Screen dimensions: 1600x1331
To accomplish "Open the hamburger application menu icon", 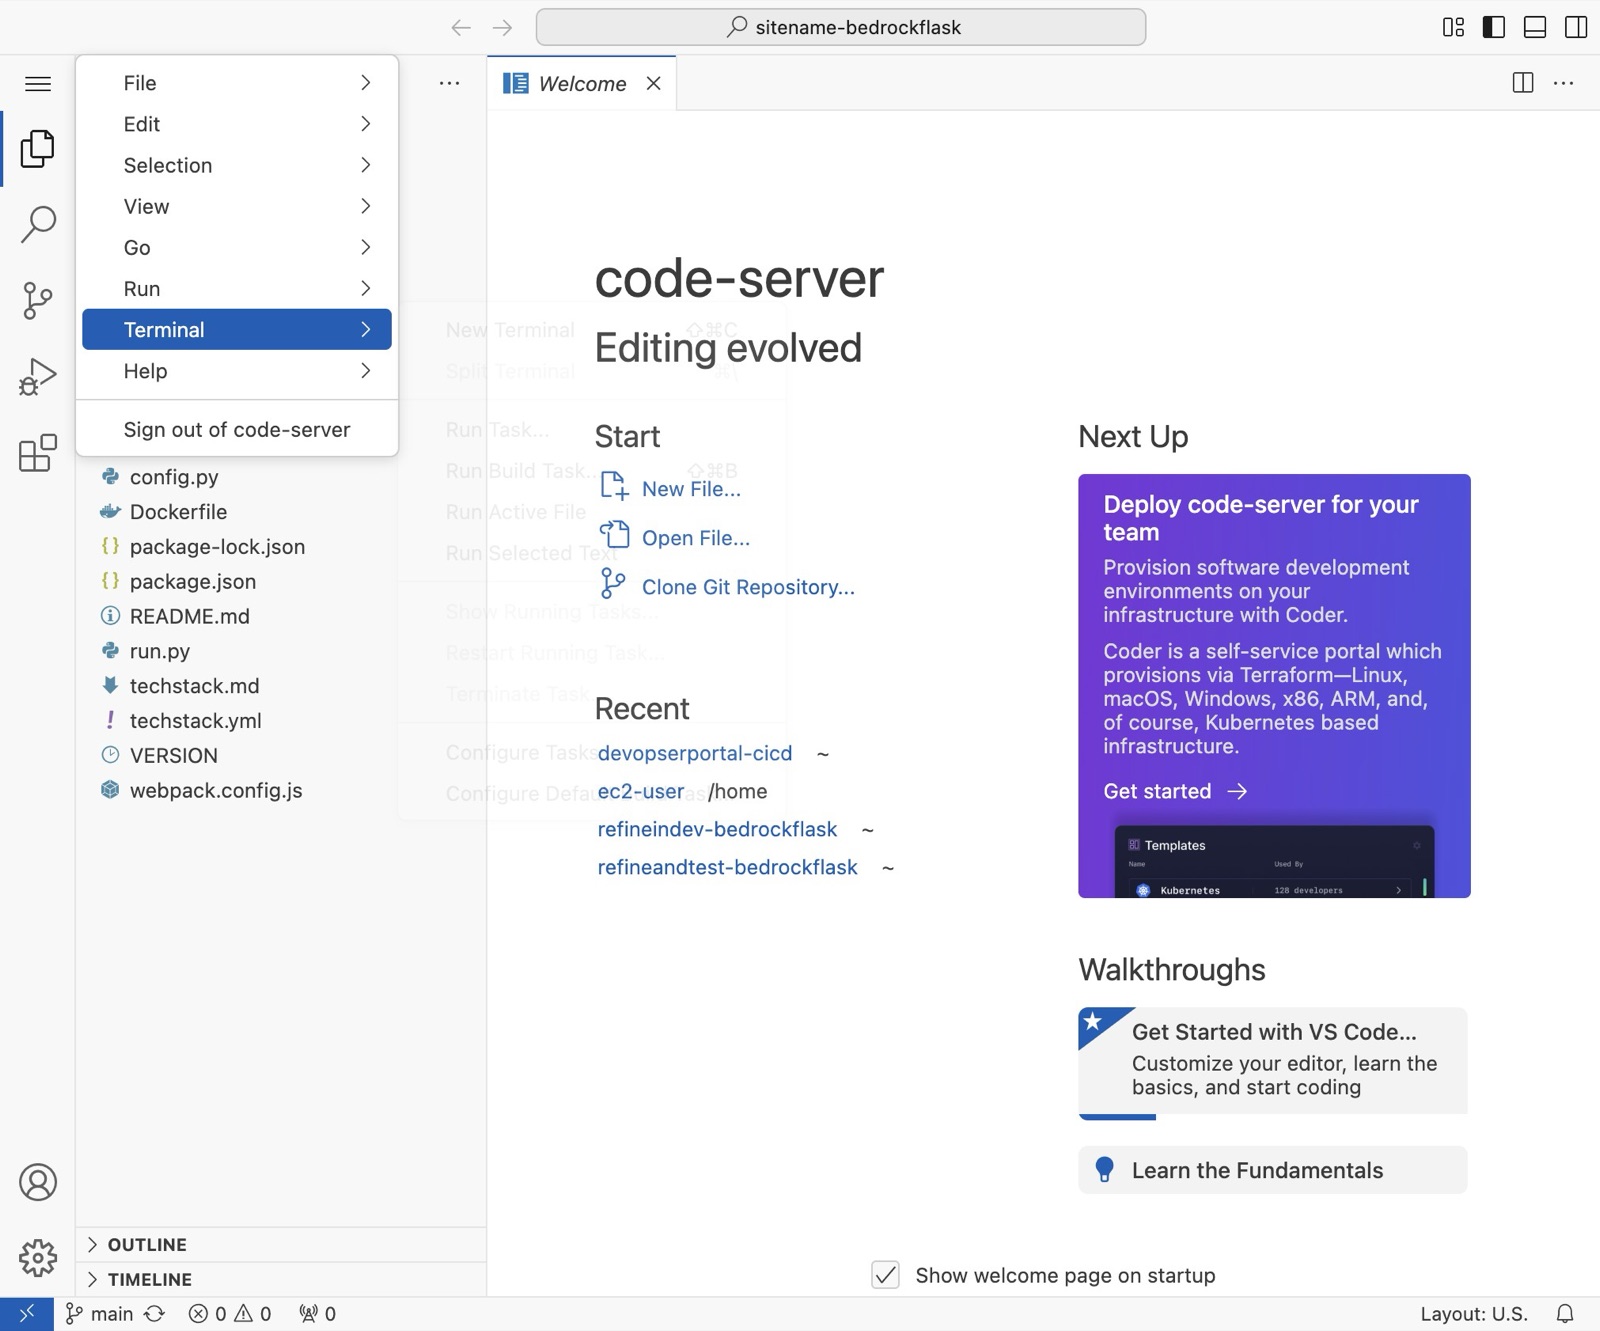I will tap(38, 84).
